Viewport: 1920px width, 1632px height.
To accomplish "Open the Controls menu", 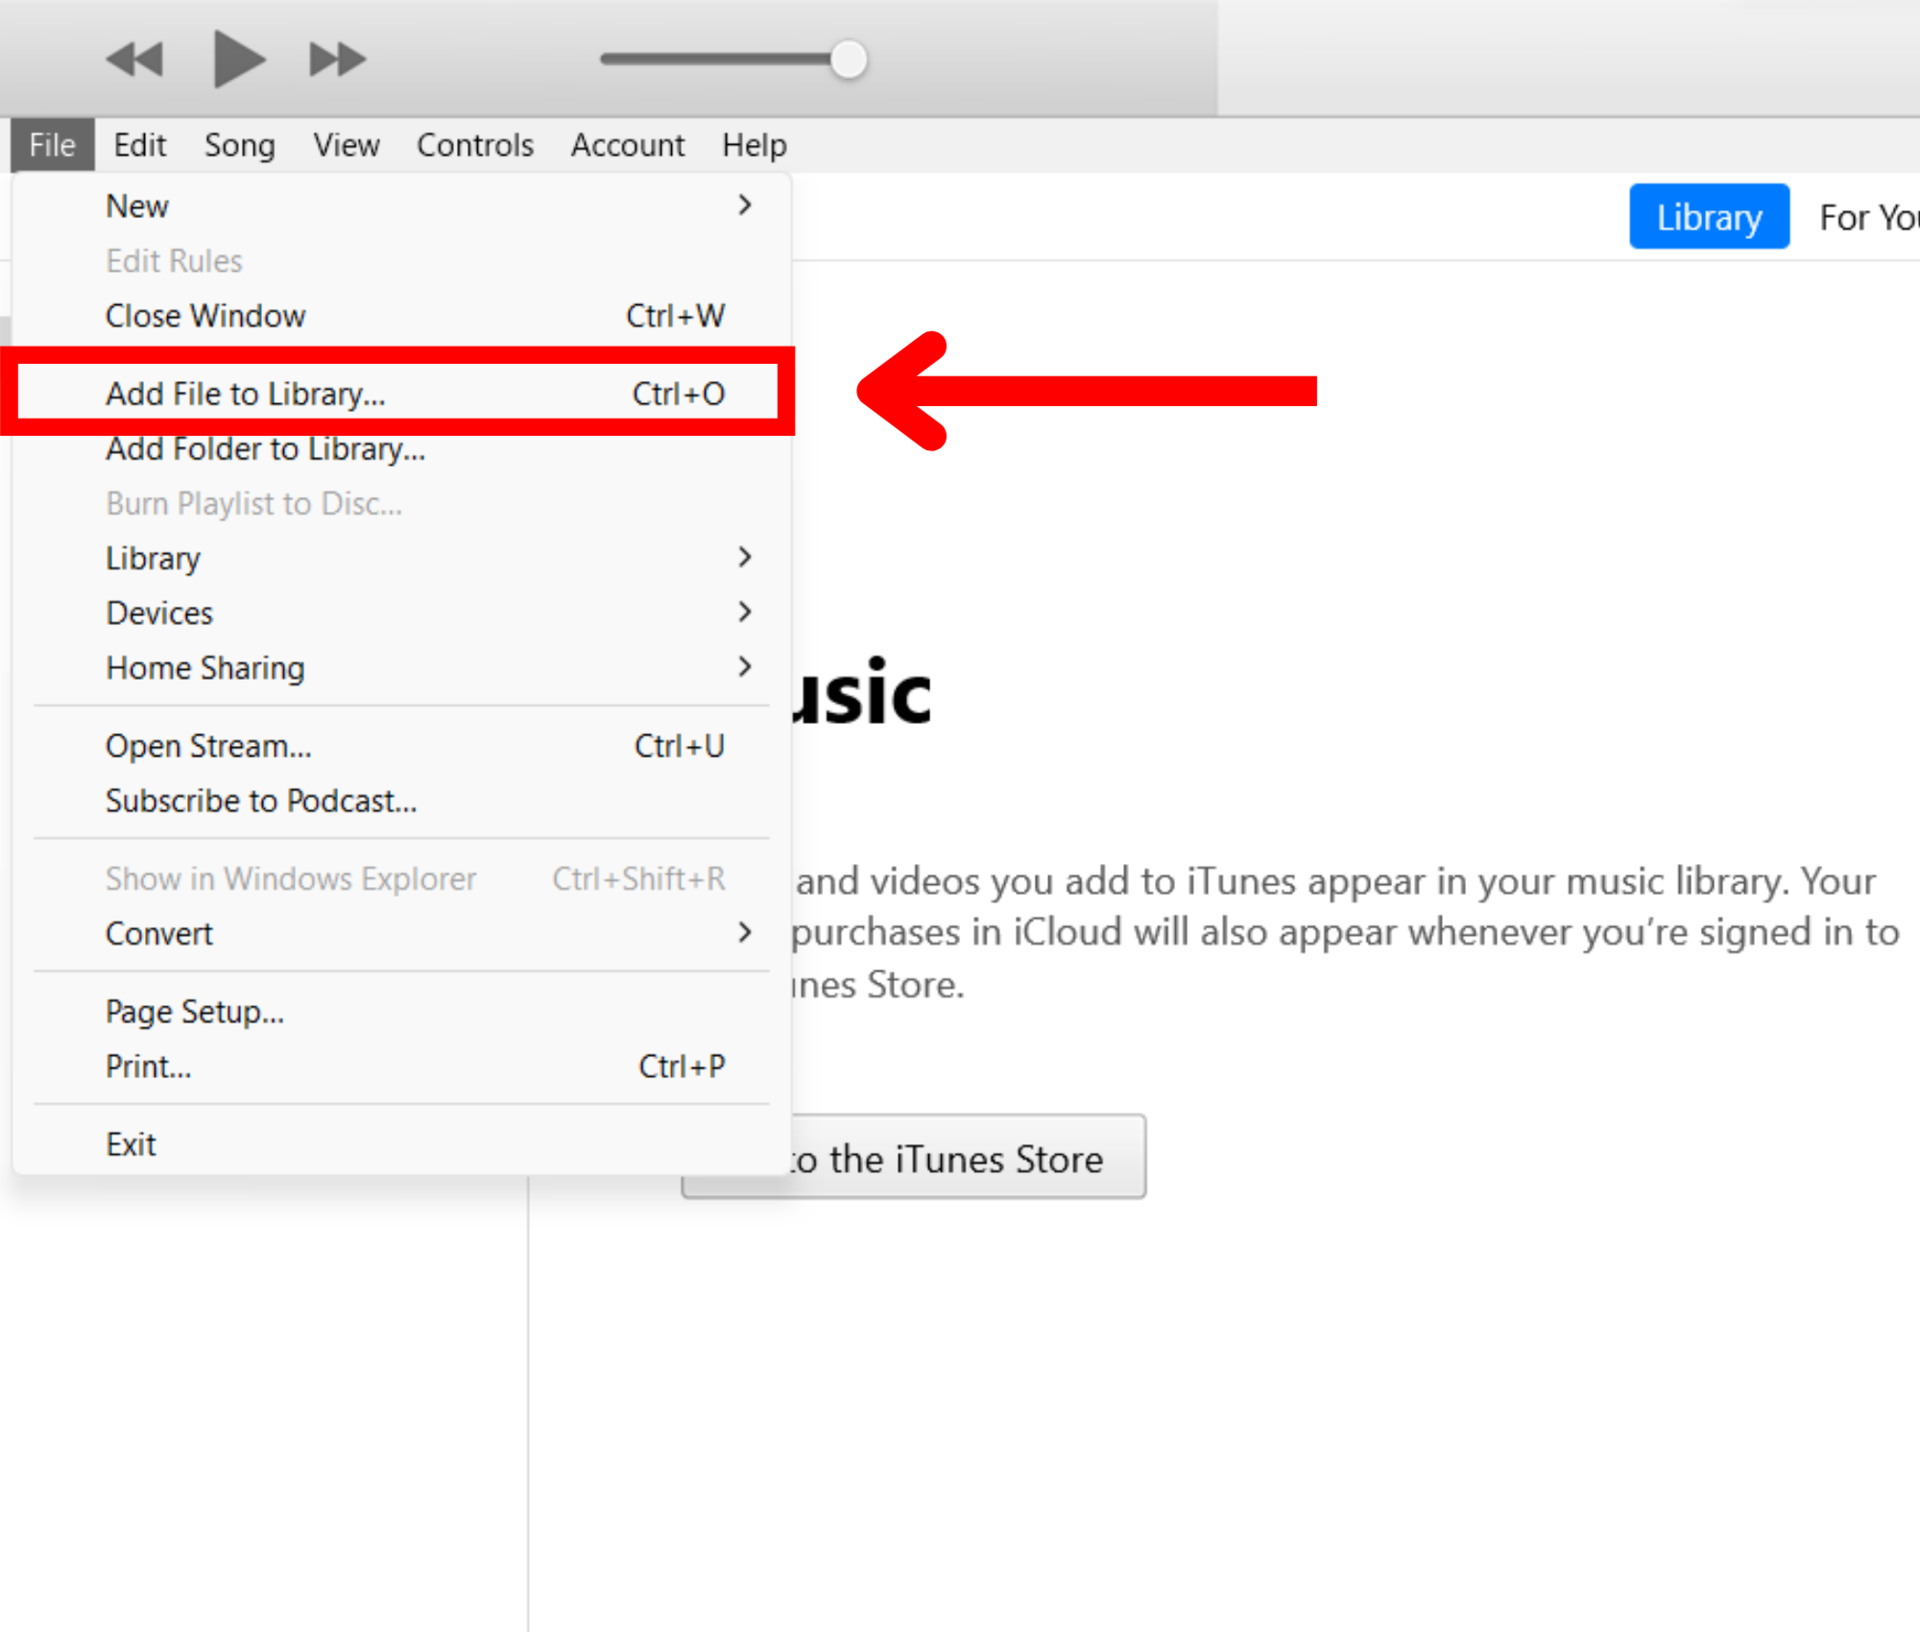I will 475,146.
